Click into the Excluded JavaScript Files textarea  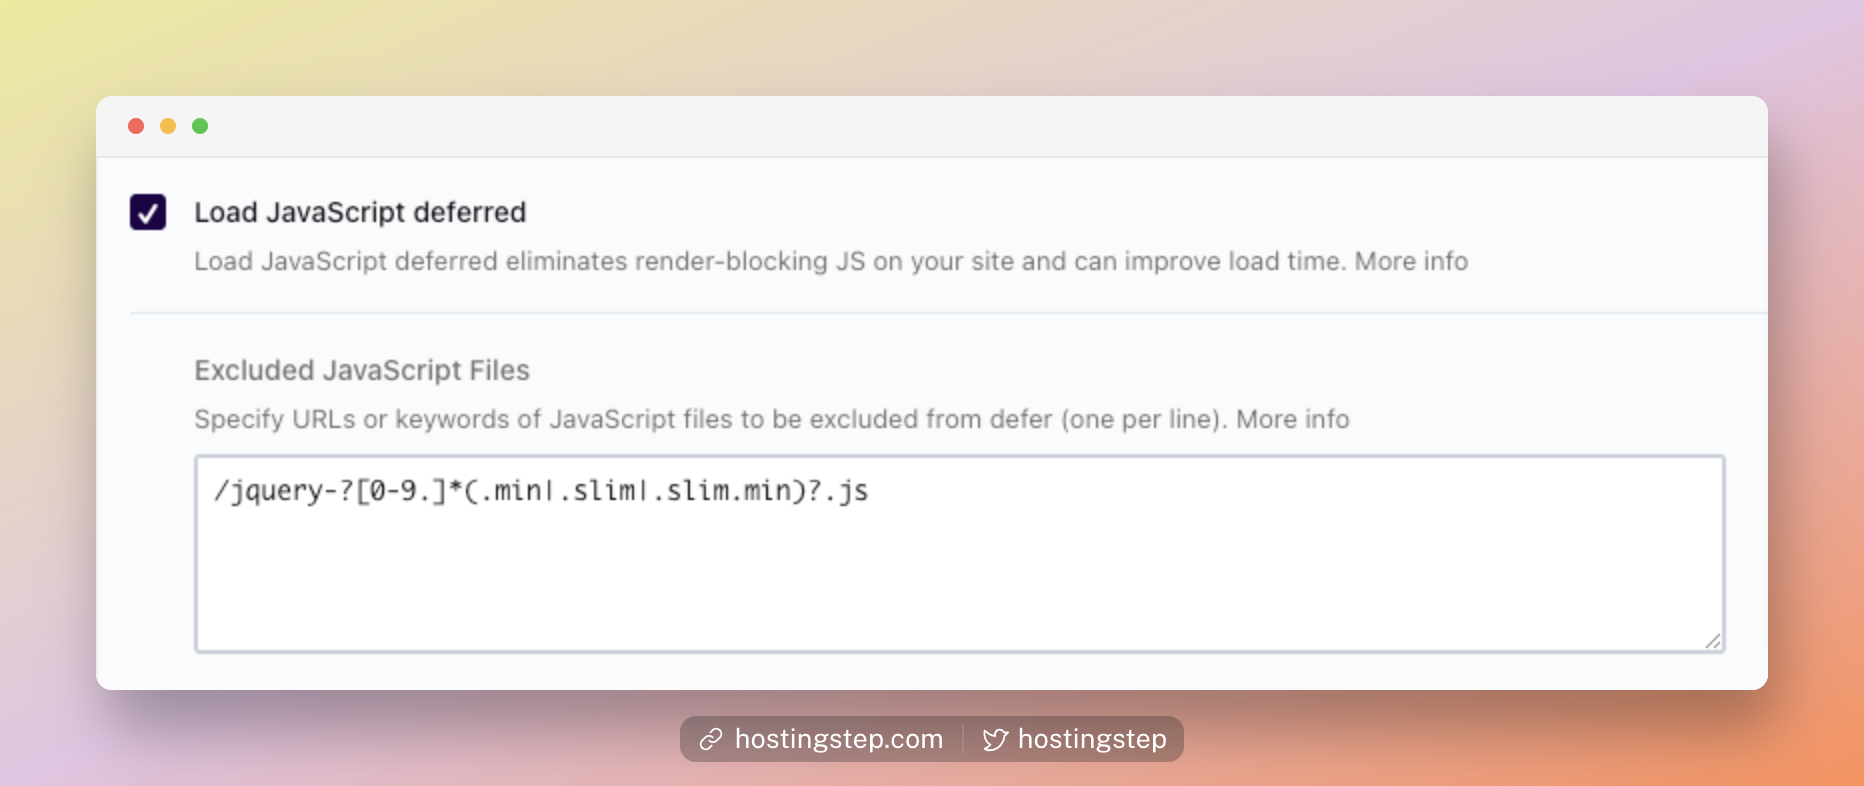click(x=960, y=554)
